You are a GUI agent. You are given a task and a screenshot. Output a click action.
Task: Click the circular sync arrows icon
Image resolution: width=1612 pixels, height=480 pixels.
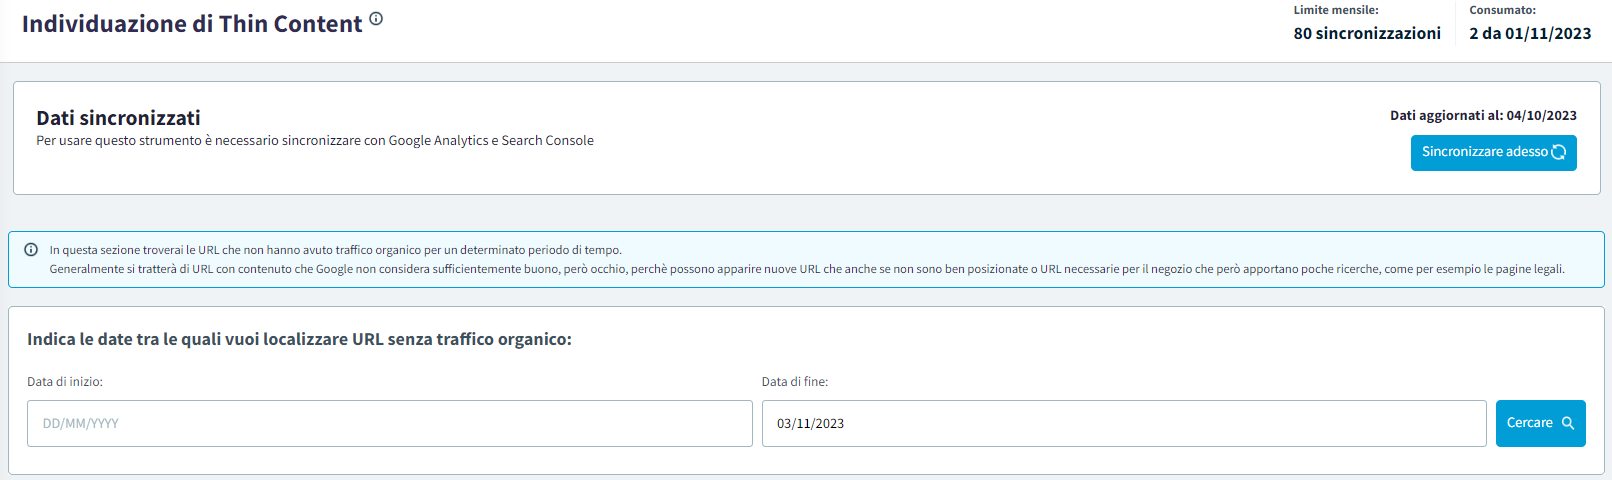click(x=1558, y=152)
